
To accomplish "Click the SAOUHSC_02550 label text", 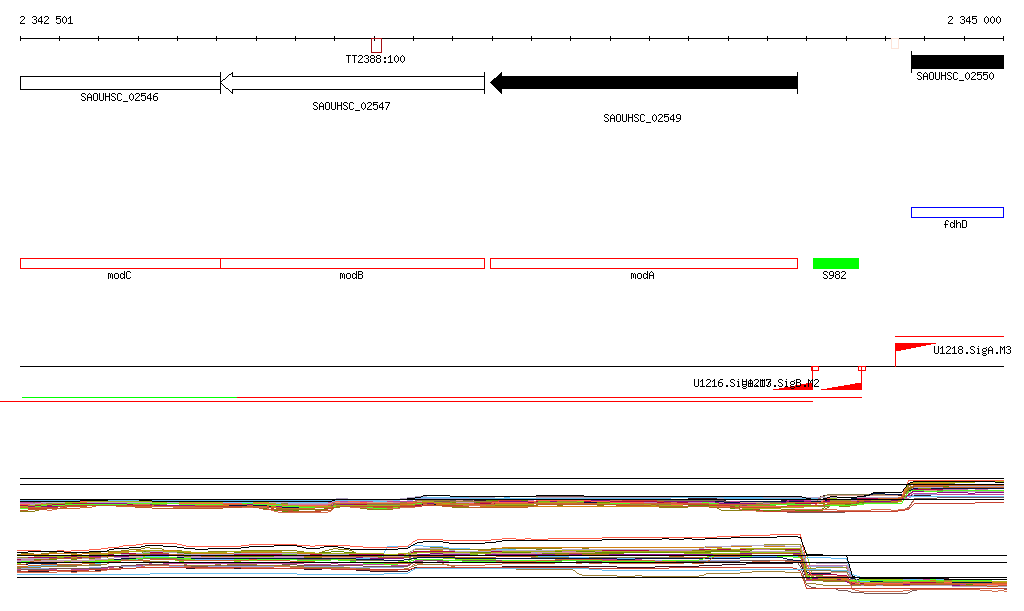I will point(955,76).
